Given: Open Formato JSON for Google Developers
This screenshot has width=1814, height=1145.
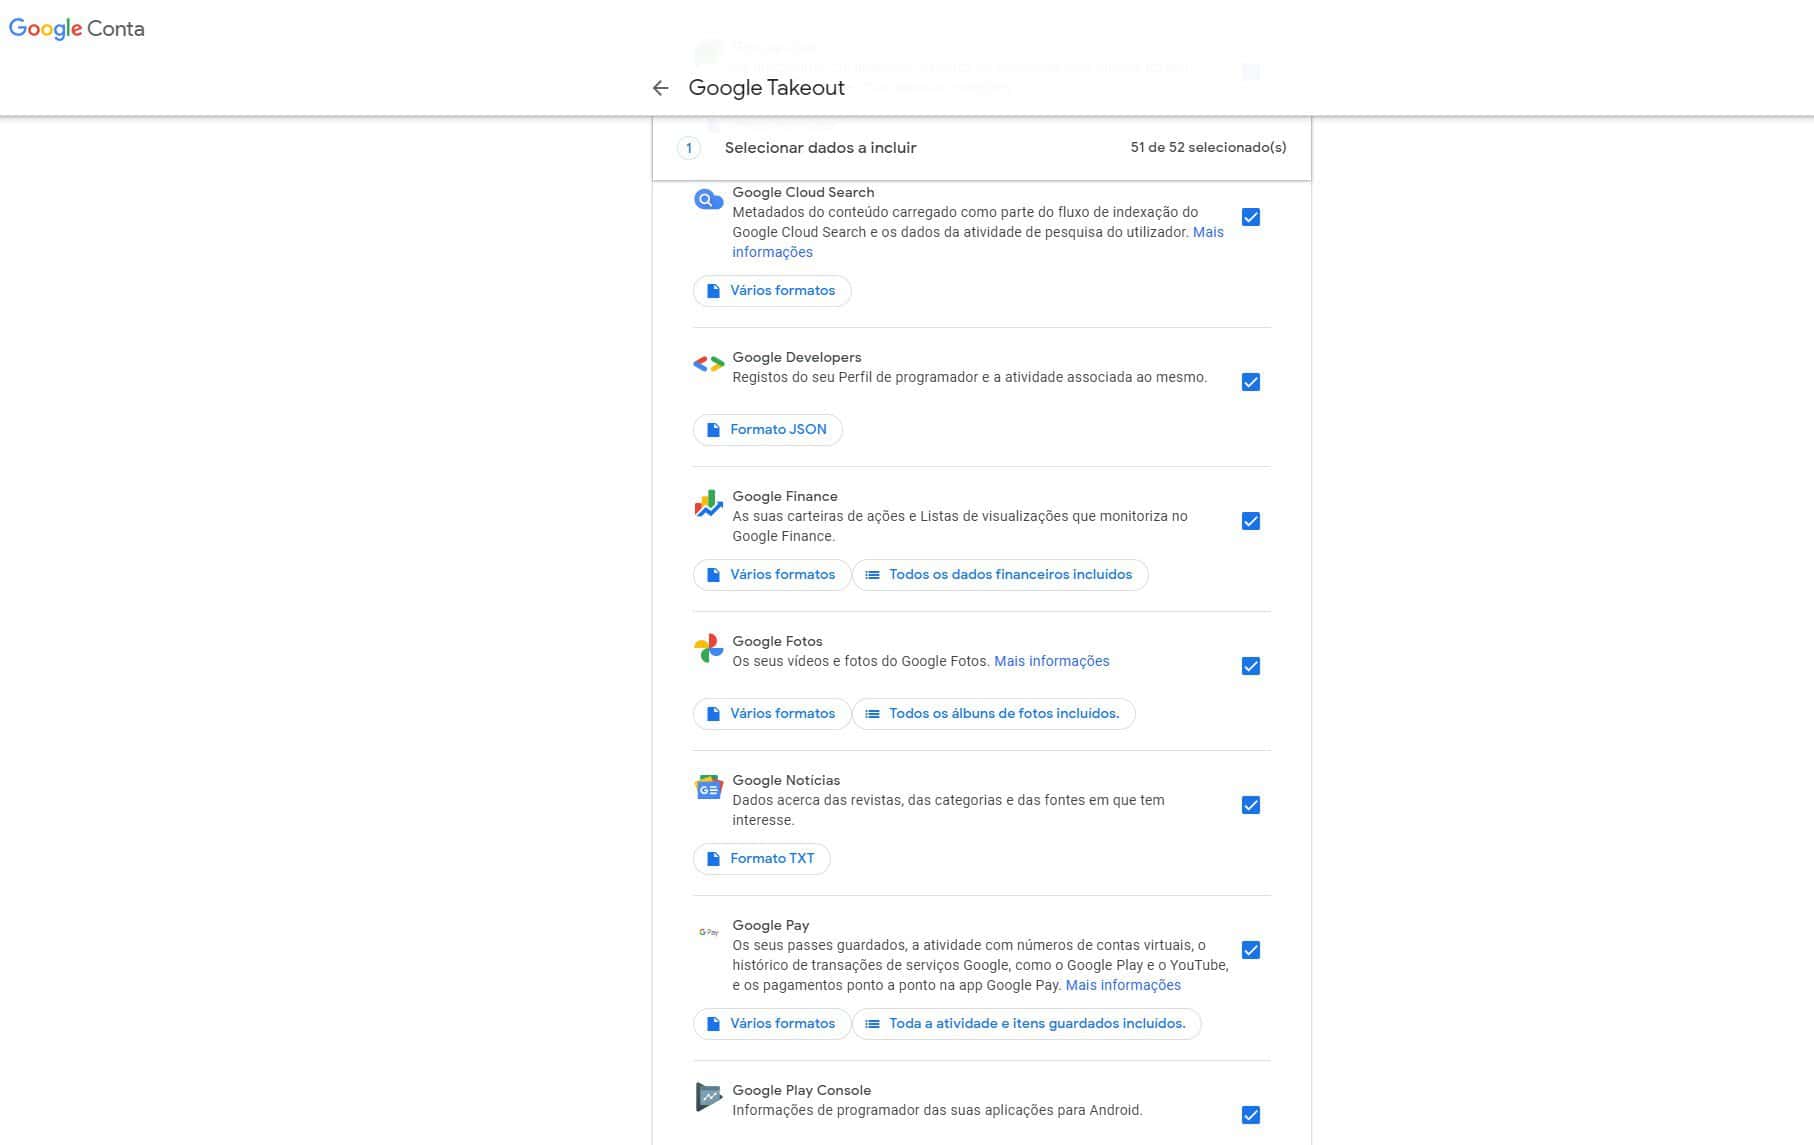Looking at the screenshot, I should 768,430.
